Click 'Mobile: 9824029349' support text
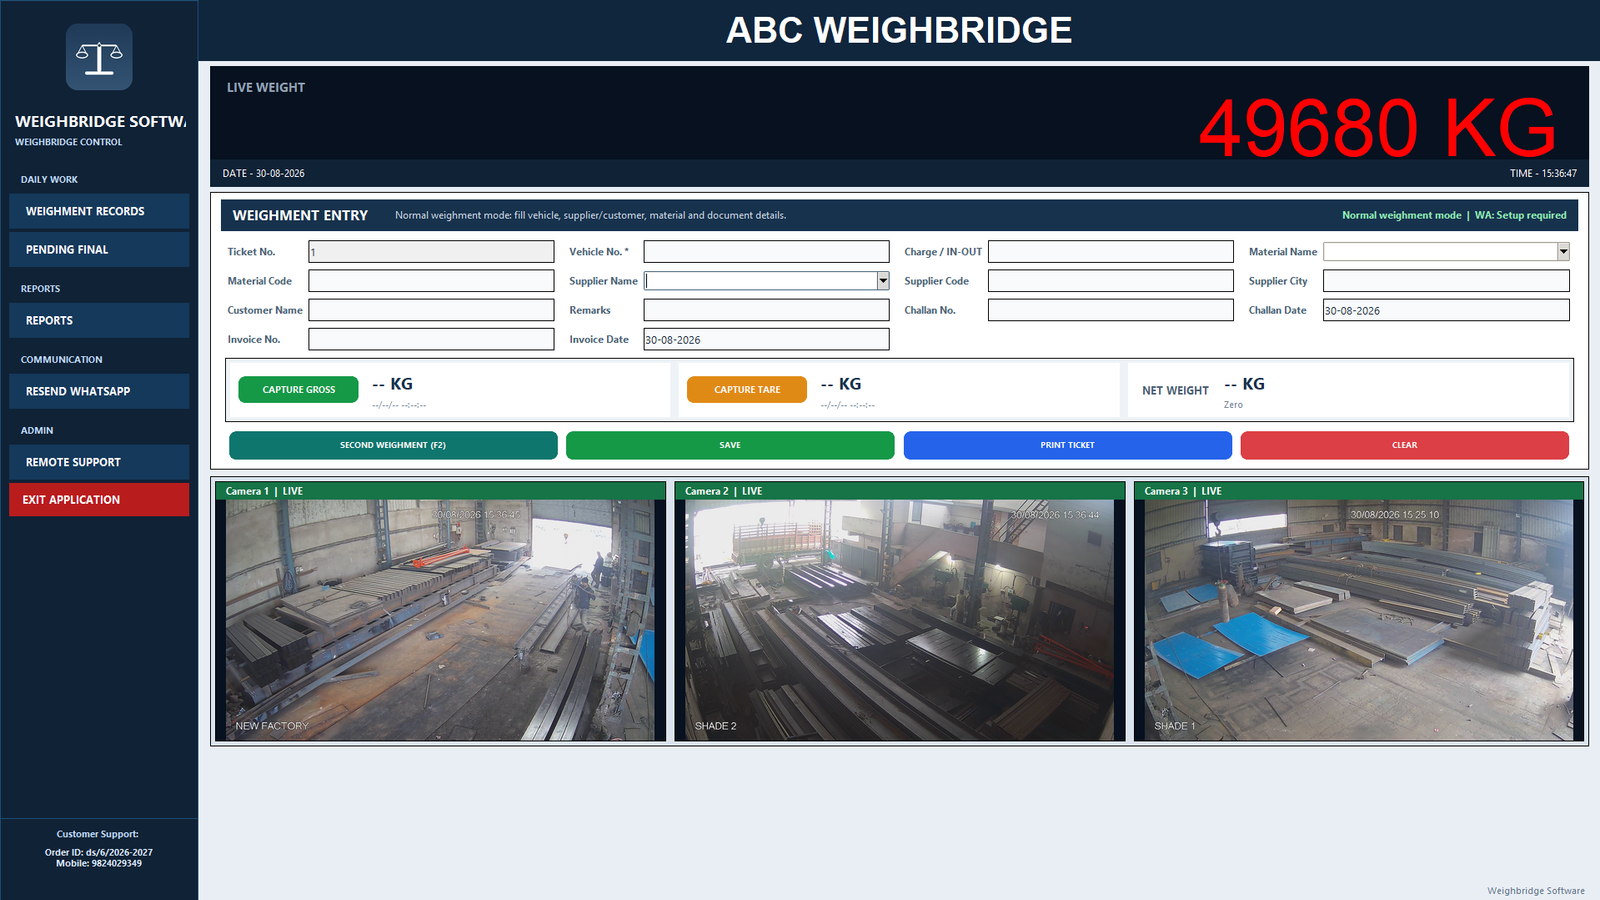 point(99,863)
